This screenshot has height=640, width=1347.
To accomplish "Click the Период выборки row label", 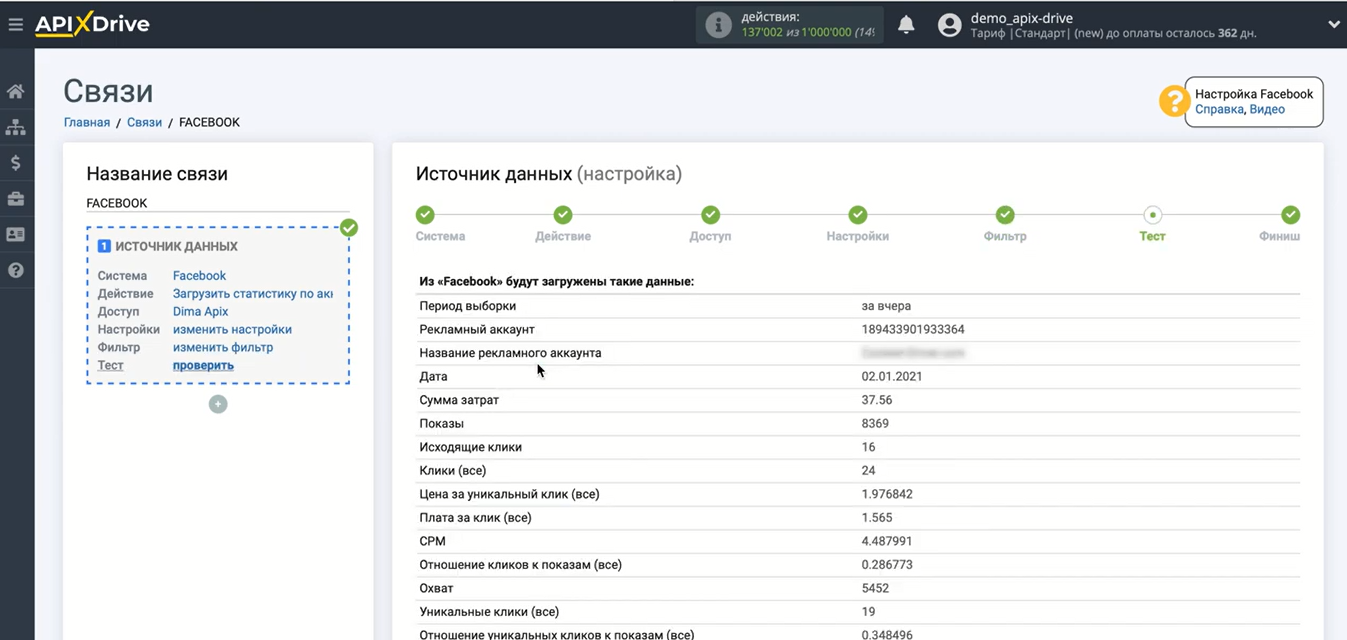I will (468, 306).
